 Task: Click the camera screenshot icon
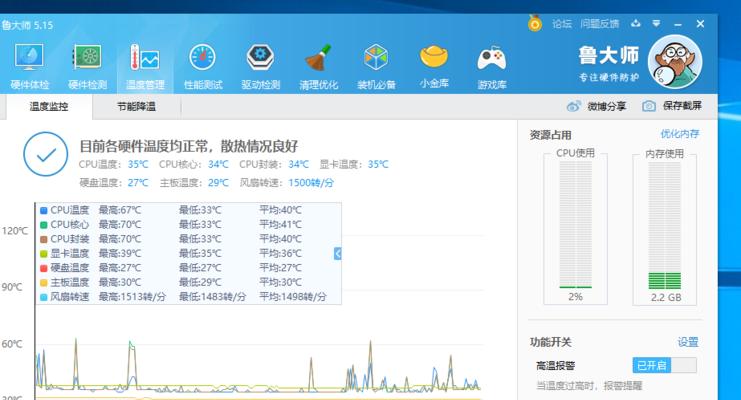649,106
